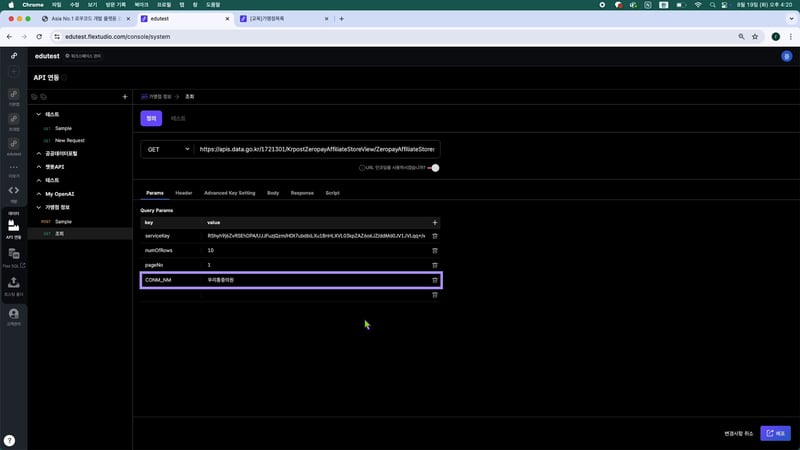Click the 배포 deploy button

click(x=775, y=433)
